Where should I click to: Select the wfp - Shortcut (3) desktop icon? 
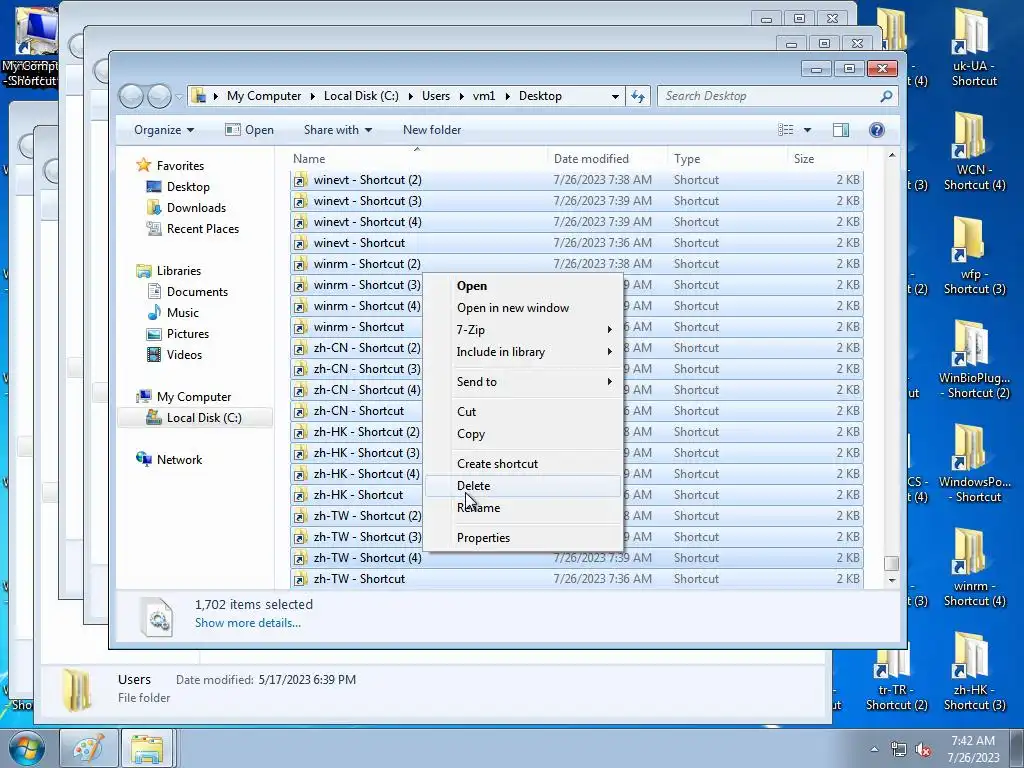(974, 255)
